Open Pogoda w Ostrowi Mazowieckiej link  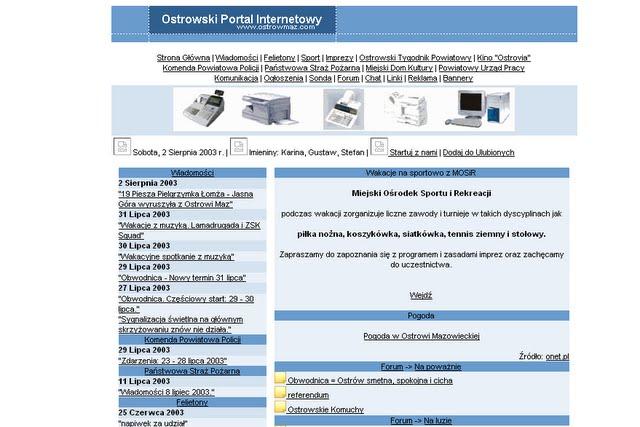click(421, 337)
